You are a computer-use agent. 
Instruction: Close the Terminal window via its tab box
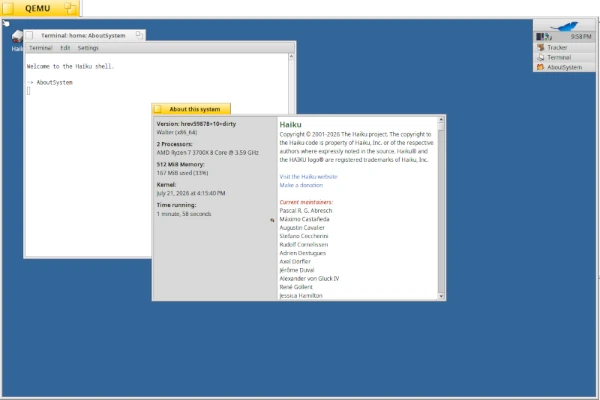(x=29, y=35)
